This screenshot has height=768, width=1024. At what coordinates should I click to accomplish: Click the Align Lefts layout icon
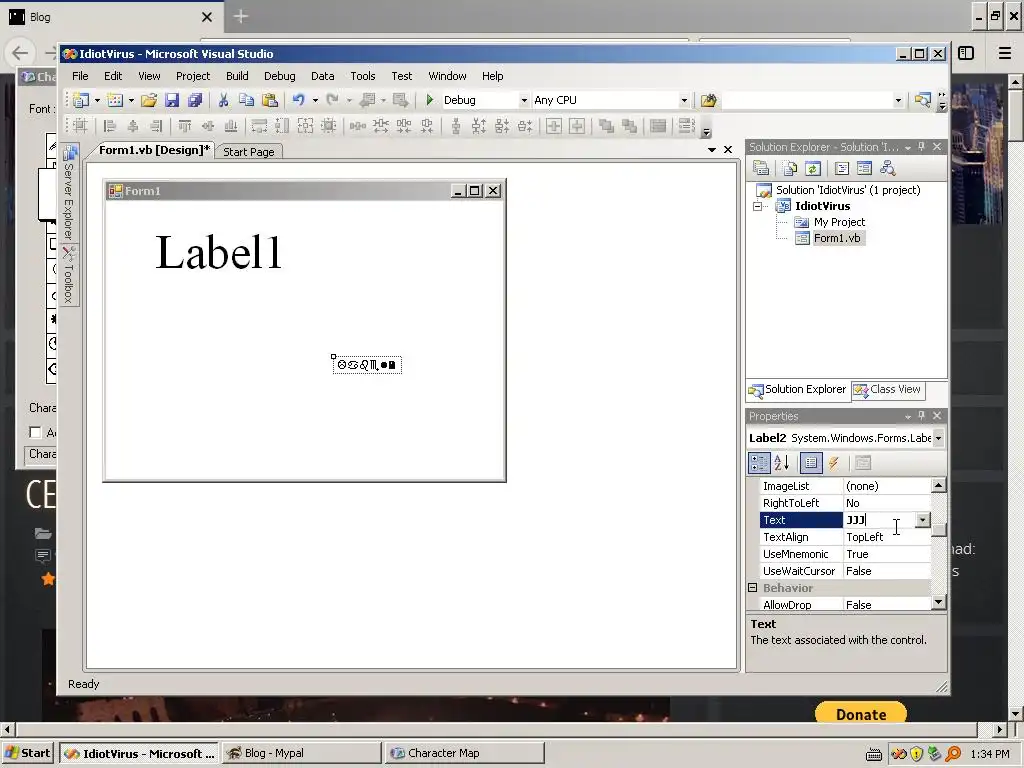110,126
